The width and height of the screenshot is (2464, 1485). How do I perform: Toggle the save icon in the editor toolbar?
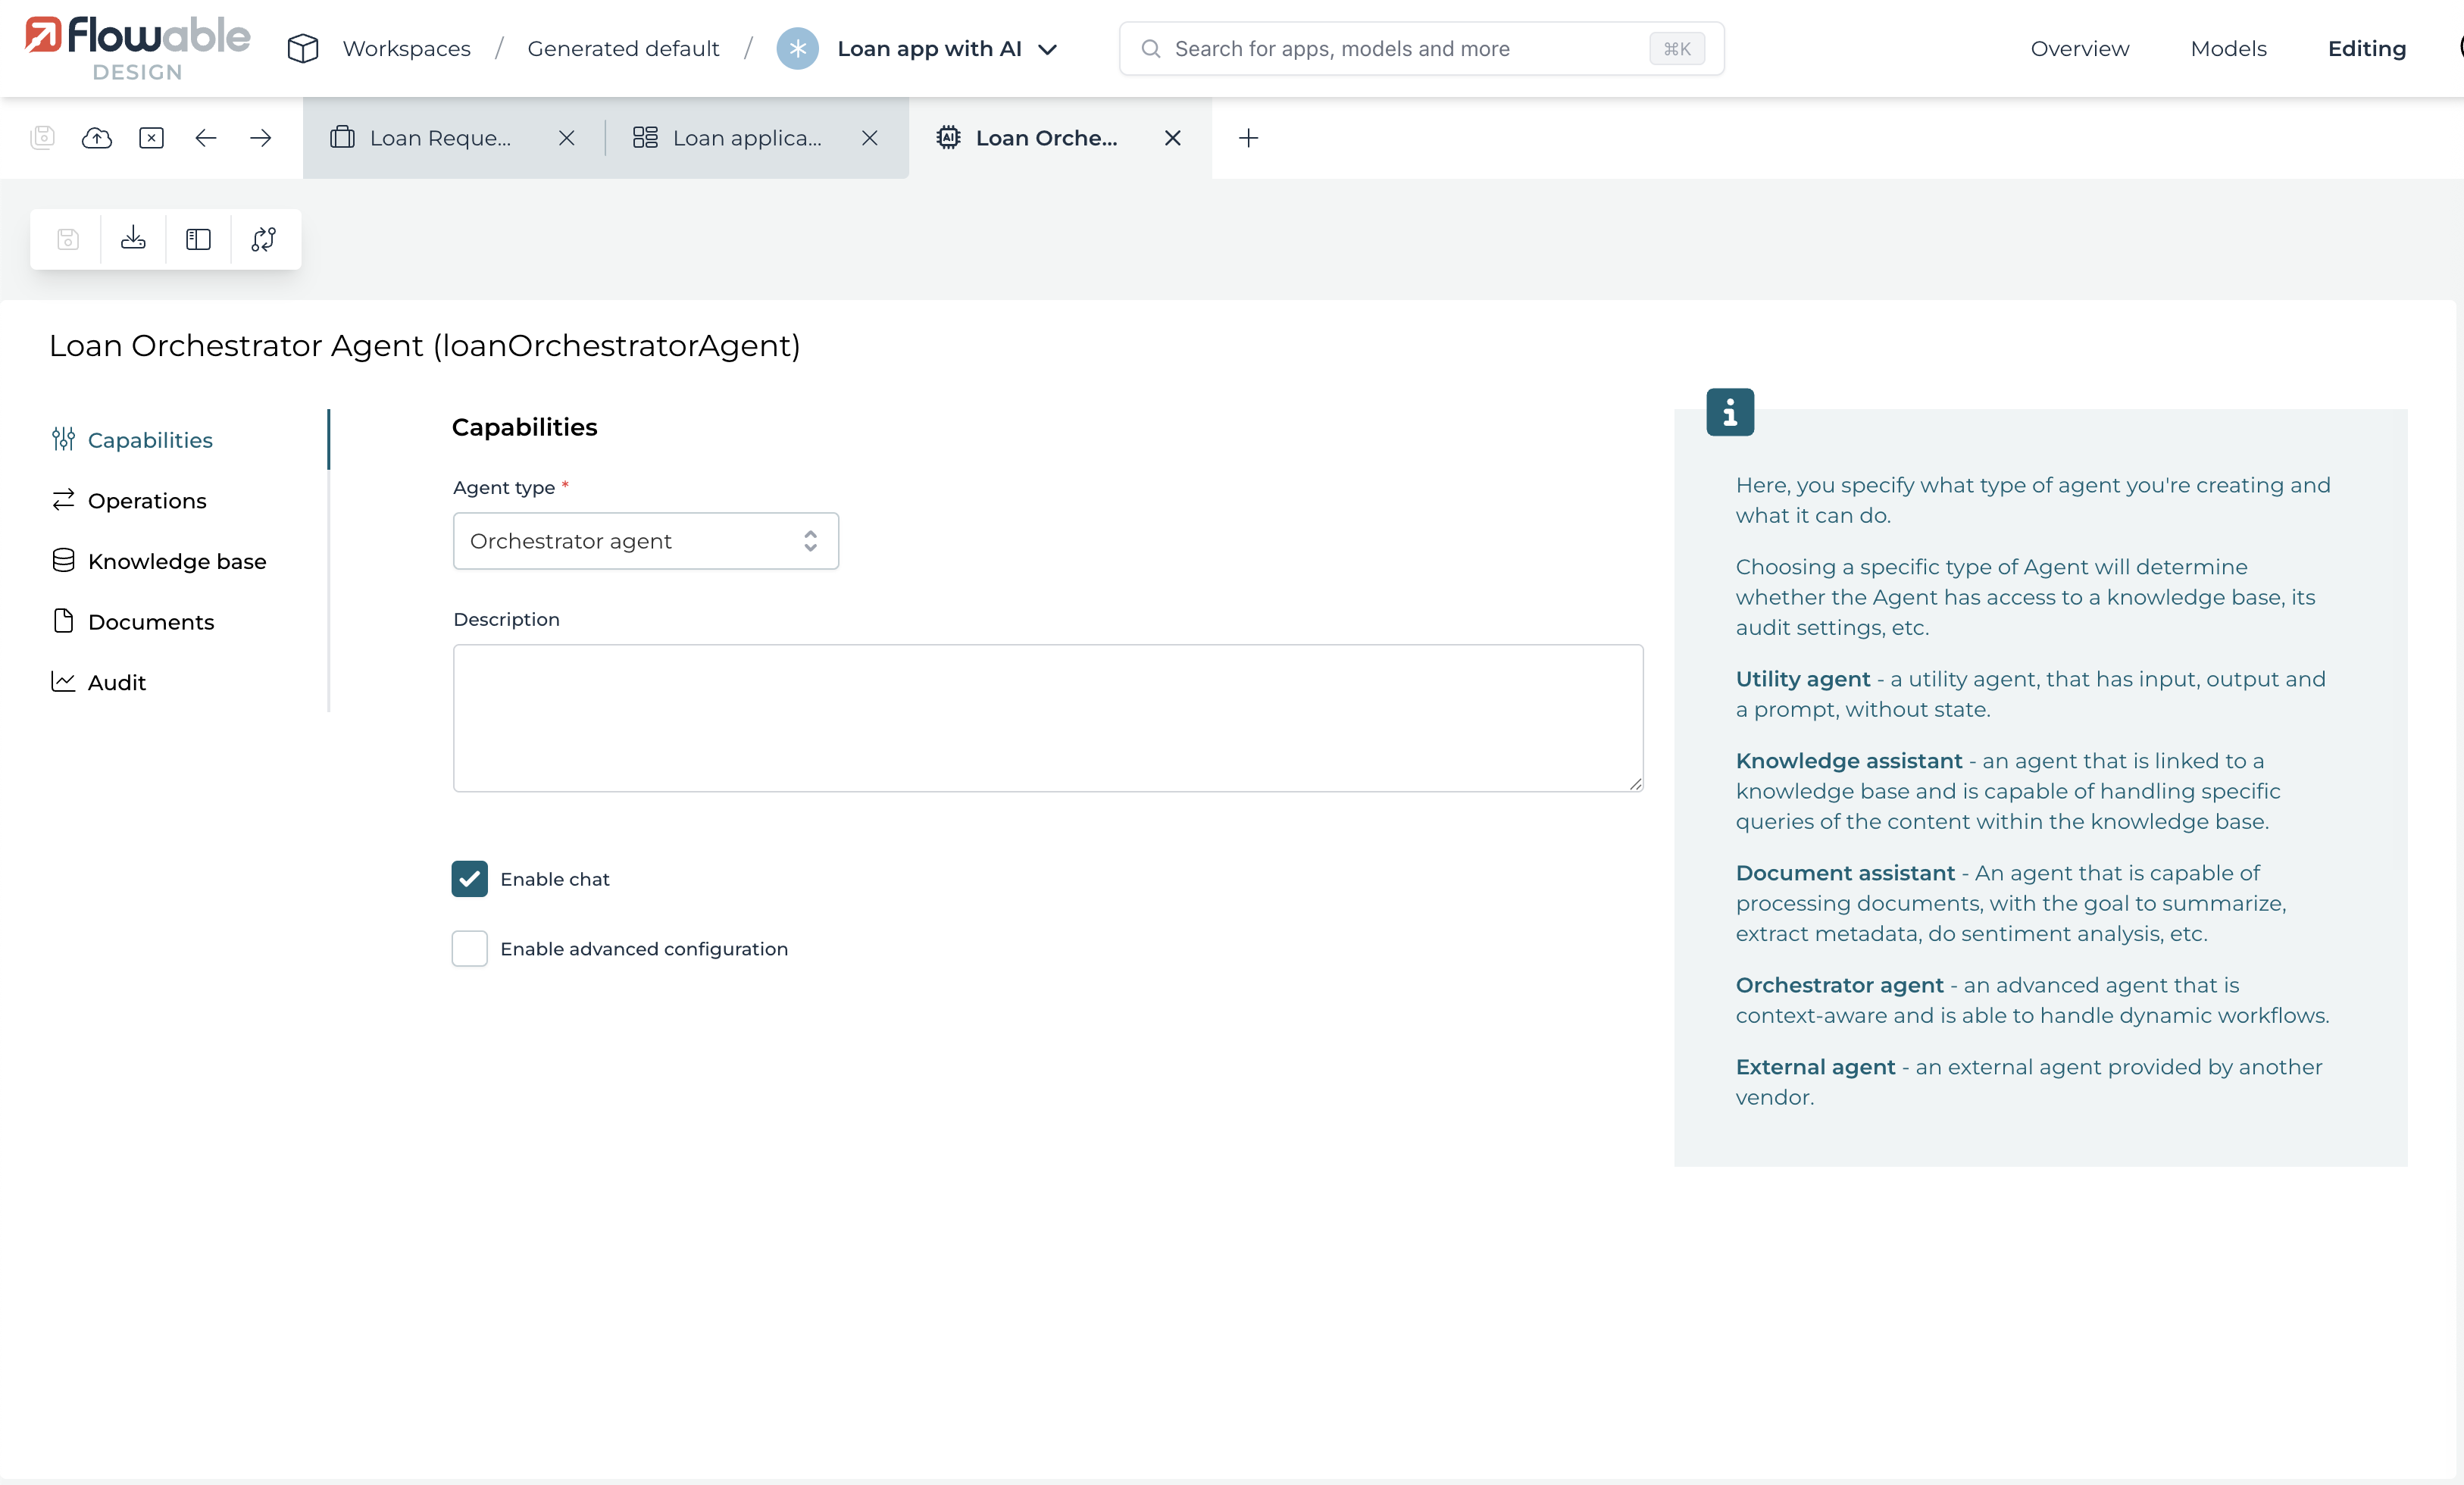point(67,239)
